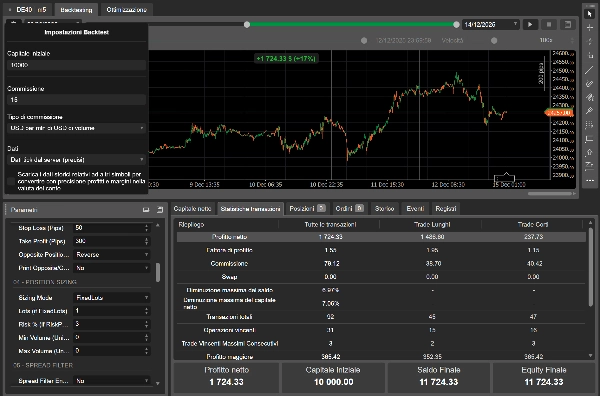Open the end date 14/12/2026 dropdown
The width and height of the screenshot is (600, 396).
(x=491, y=24)
